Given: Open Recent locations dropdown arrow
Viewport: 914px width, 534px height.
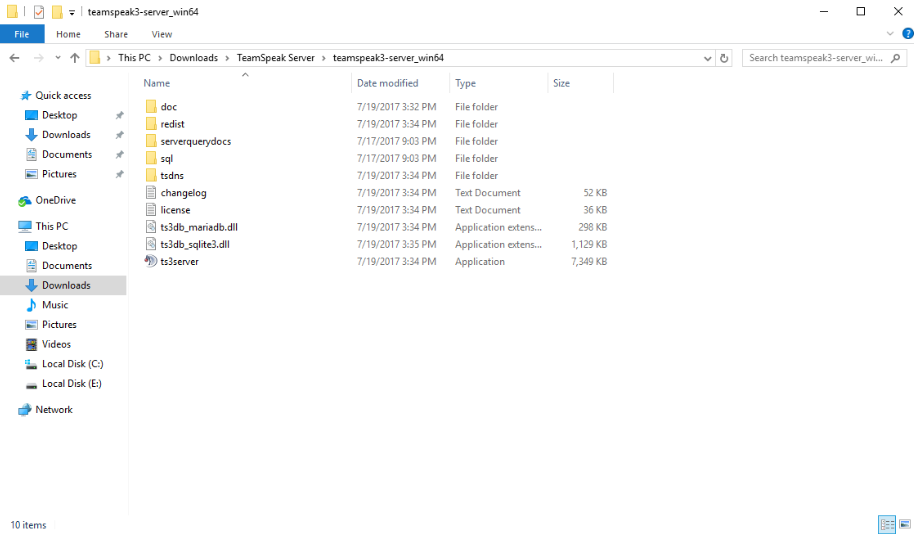Looking at the screenshot, I should 58,58.
